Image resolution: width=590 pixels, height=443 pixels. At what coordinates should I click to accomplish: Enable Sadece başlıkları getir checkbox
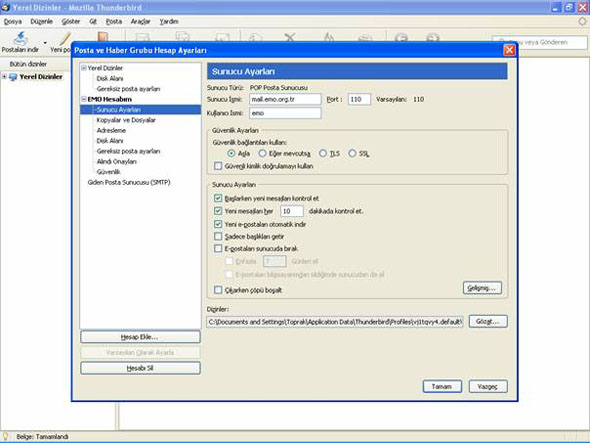click(218, 236)
